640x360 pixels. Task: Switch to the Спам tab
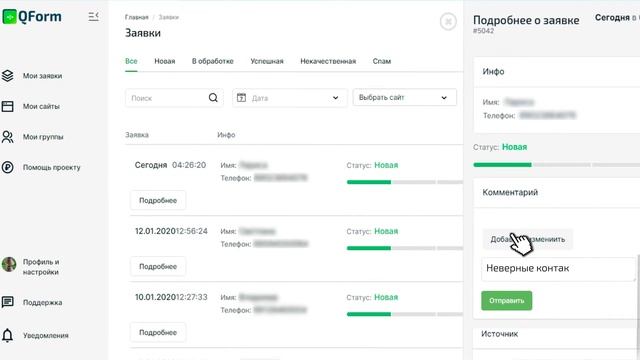382,61
